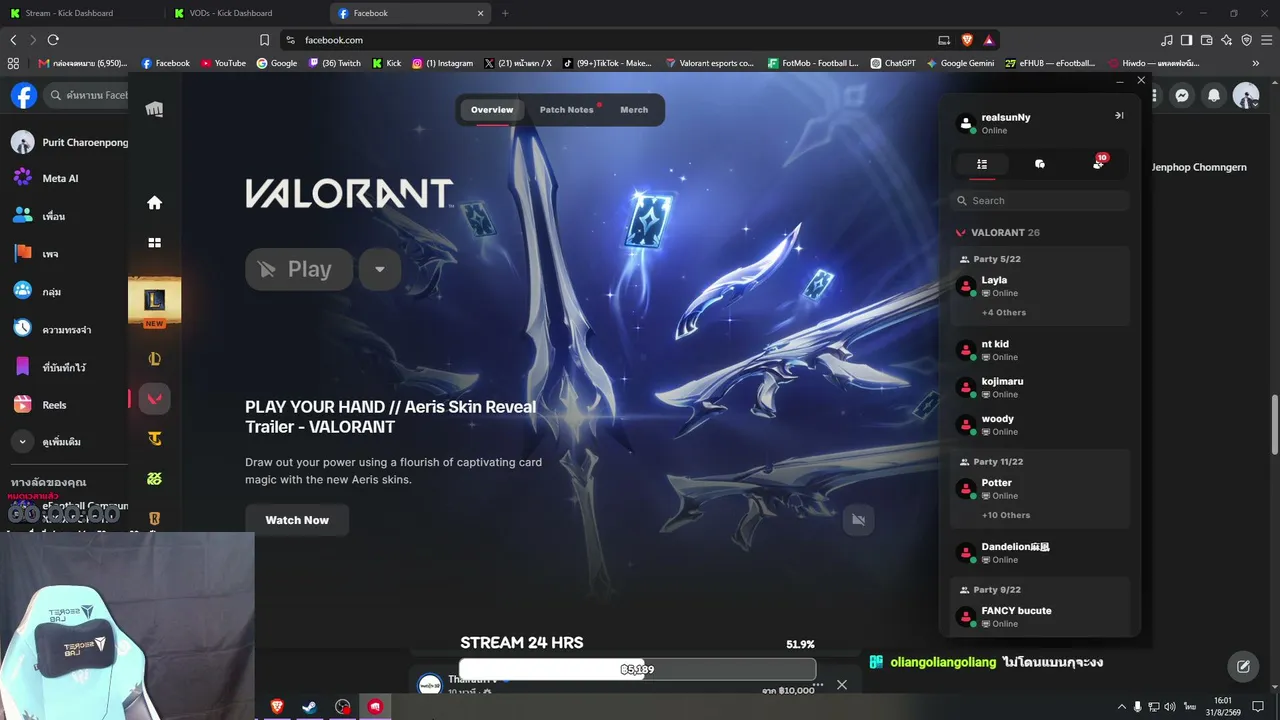Open the ChatGPT bookmark

tap(893, 63)
